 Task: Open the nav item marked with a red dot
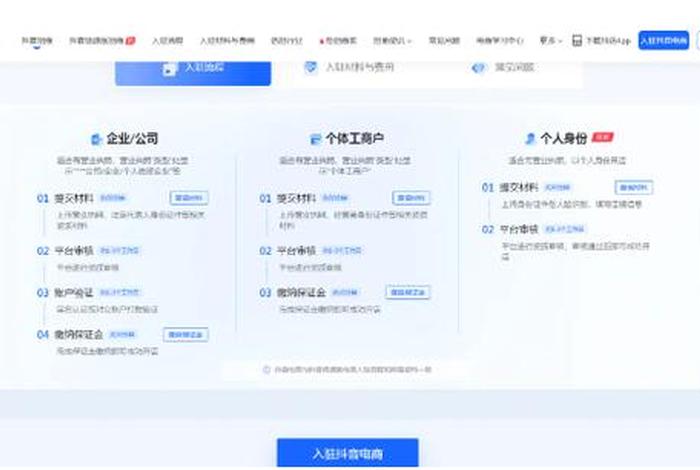pos(338,41)
